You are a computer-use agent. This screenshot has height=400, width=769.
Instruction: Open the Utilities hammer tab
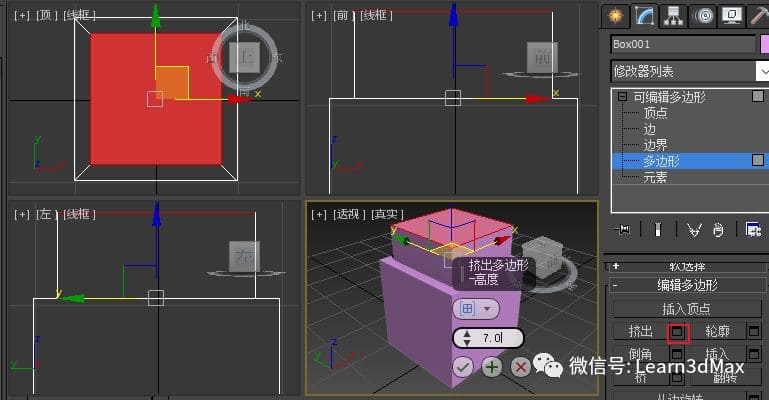click(x=758, y=16)
